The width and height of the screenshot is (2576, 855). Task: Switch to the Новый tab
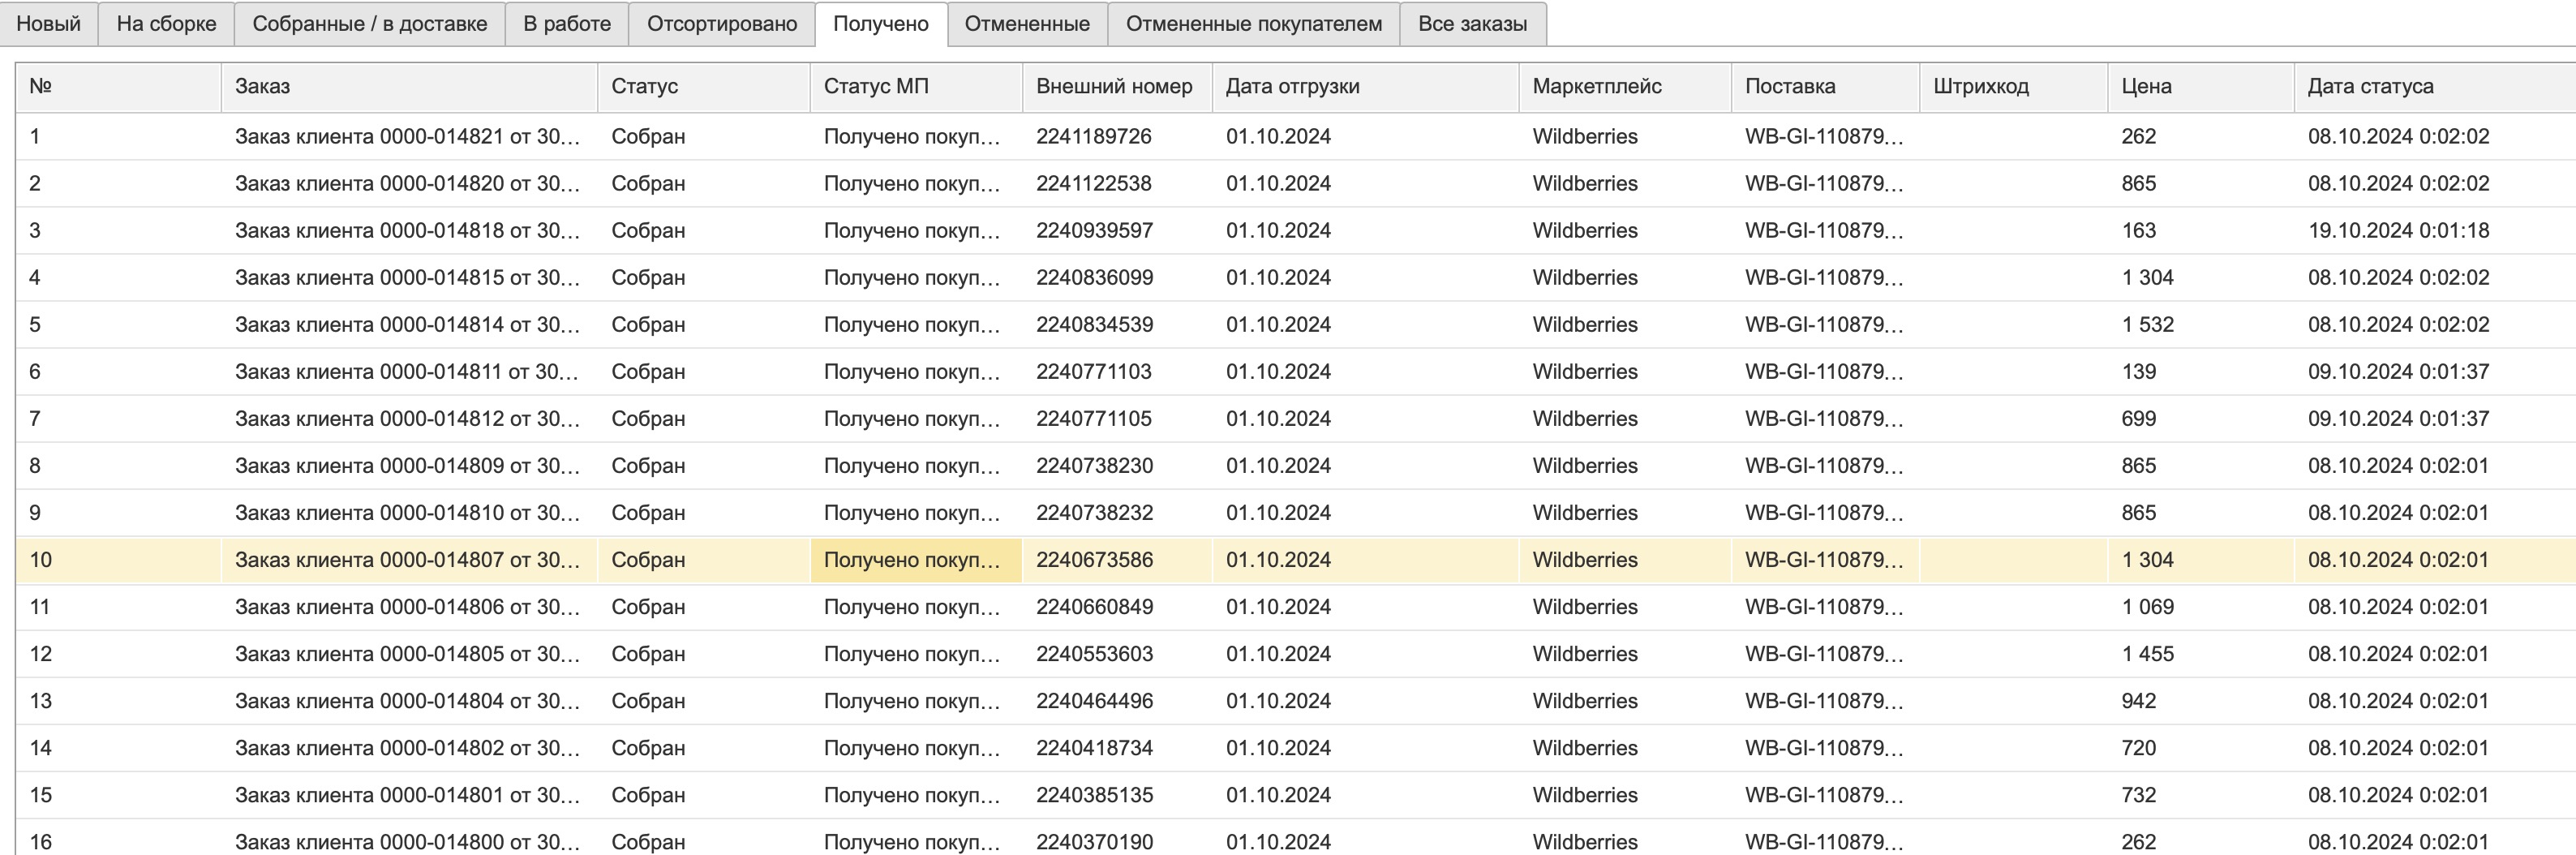pyautogui.click(x=48, y=24)
